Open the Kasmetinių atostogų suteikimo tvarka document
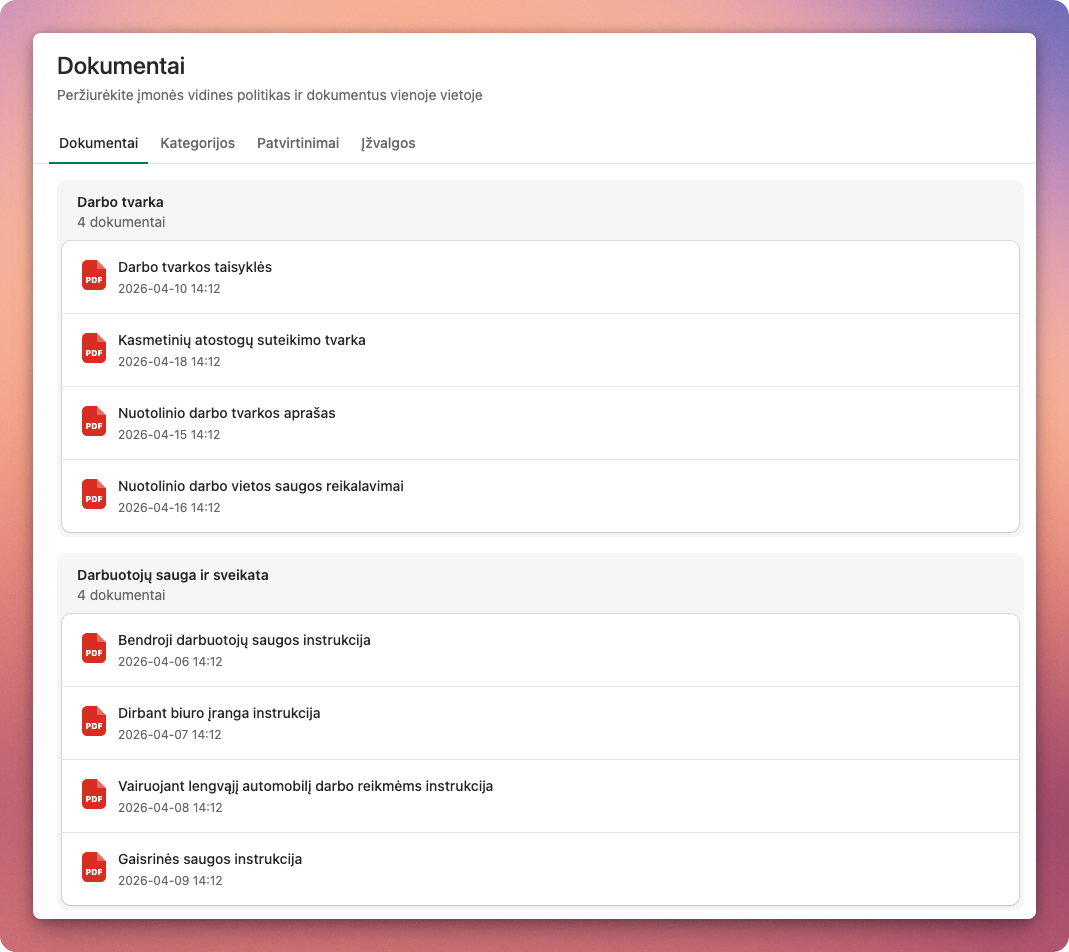Image resolution: width=1069 pixels, height=952 pixels. 241,340
